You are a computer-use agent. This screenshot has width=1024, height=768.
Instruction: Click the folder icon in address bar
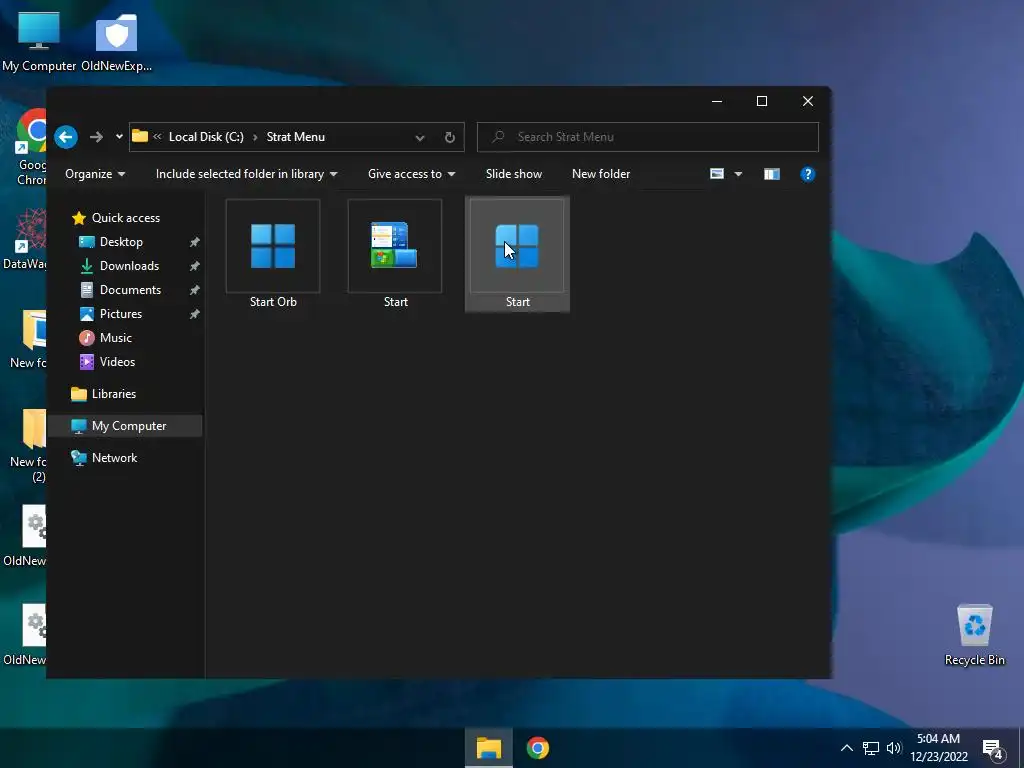tap(140, 136)
